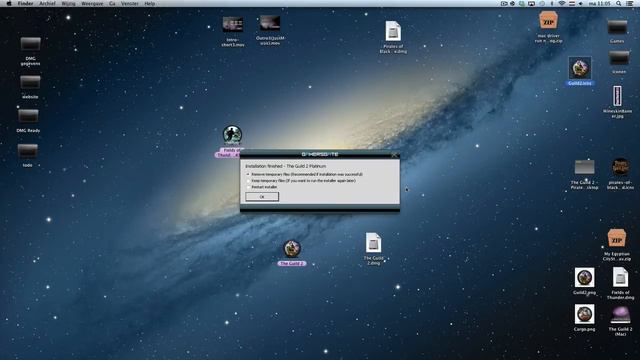This screenshot has width=640, height=360.
Task: Select the Guild2.png image file
Action: pos(584,278)
